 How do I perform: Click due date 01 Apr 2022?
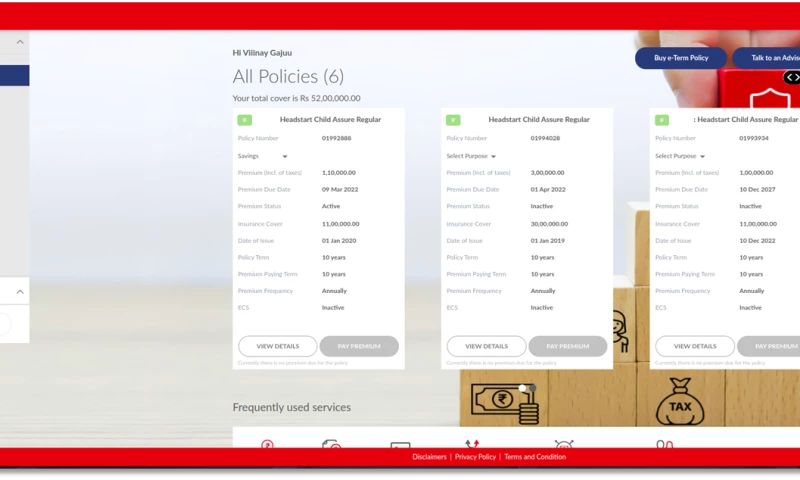pos(548,190)
